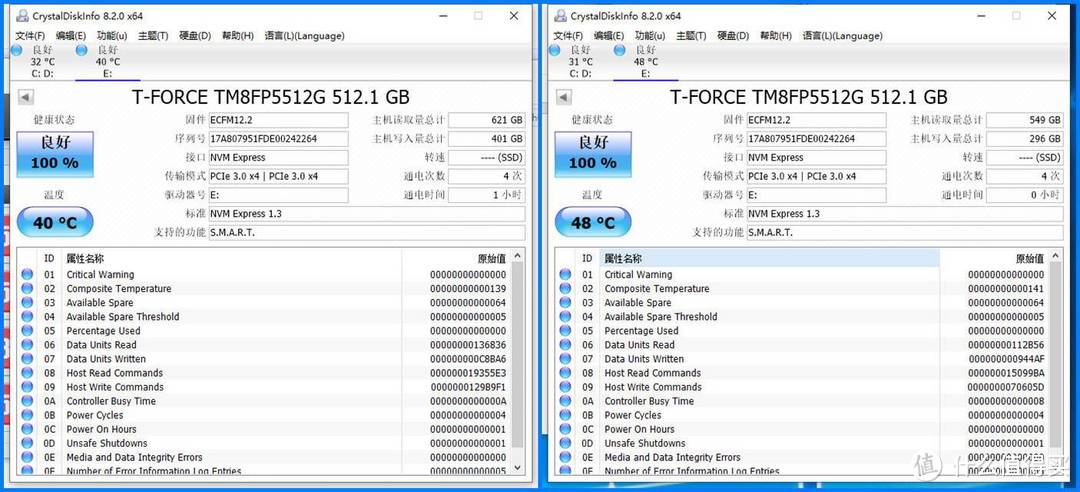Click scrollbar down arrow in 40 °C window
The width and height of the screenshot is (1080, 492).
tap(518, 467)
